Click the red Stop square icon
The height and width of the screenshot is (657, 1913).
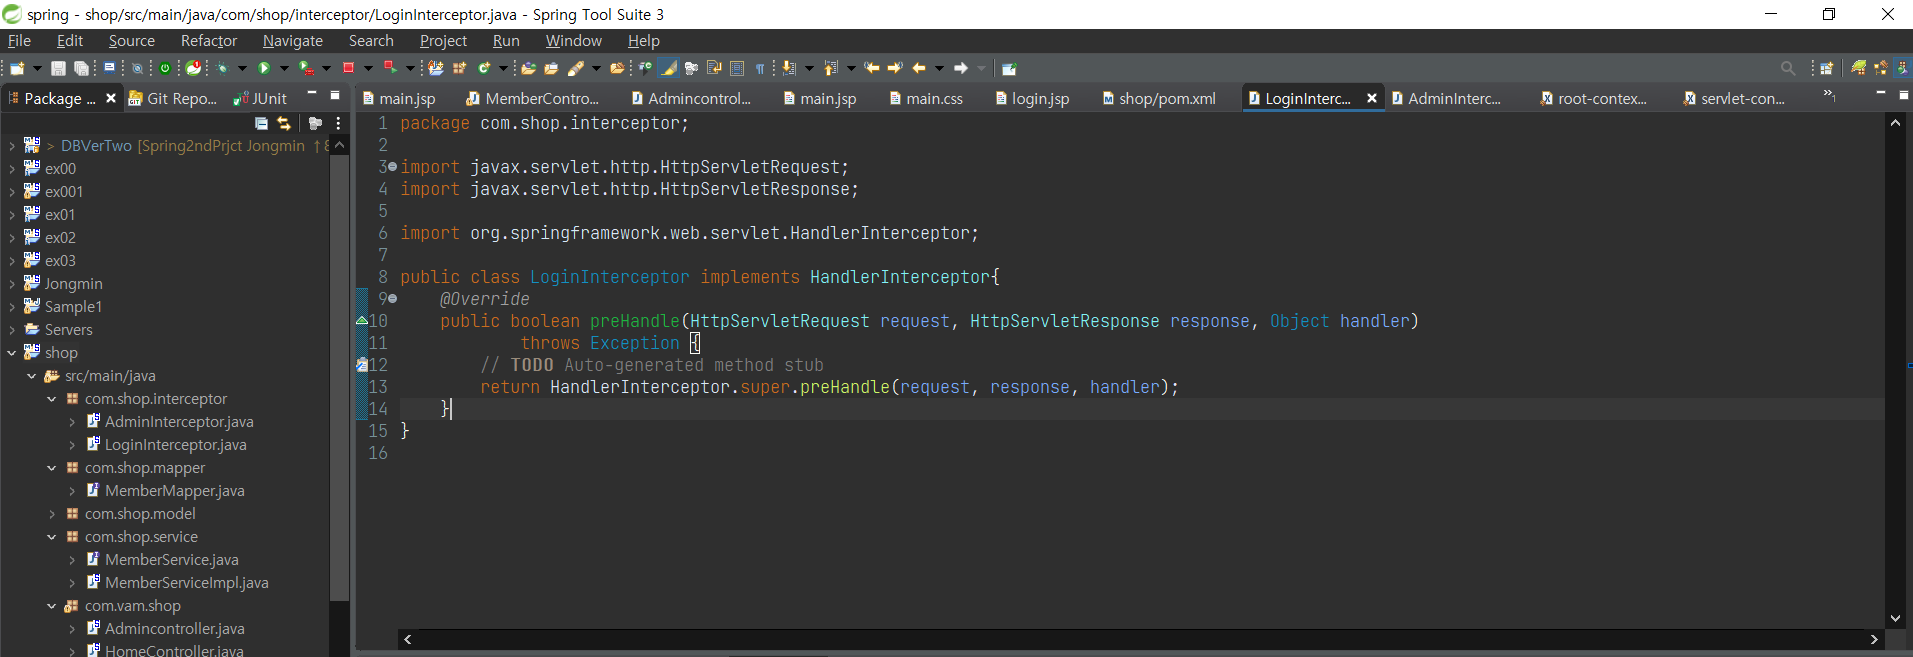[x=348, y=68]
